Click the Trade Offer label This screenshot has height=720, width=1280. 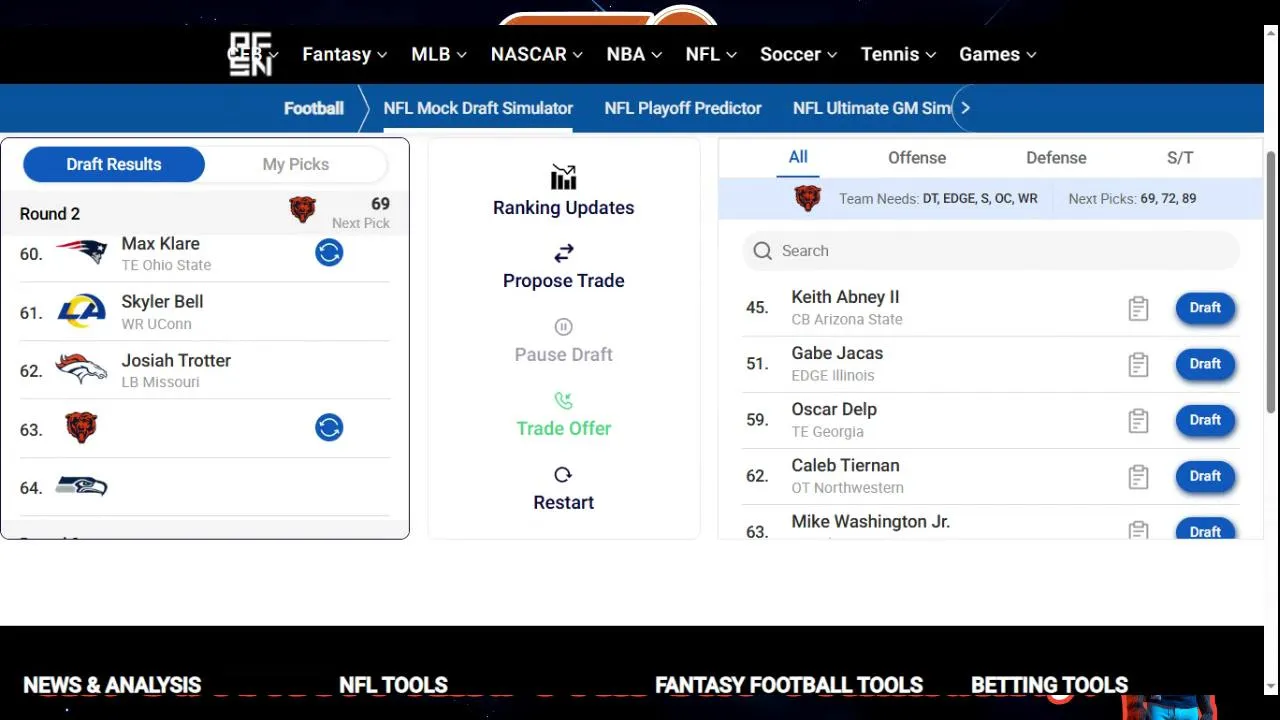tap(564, 428)
